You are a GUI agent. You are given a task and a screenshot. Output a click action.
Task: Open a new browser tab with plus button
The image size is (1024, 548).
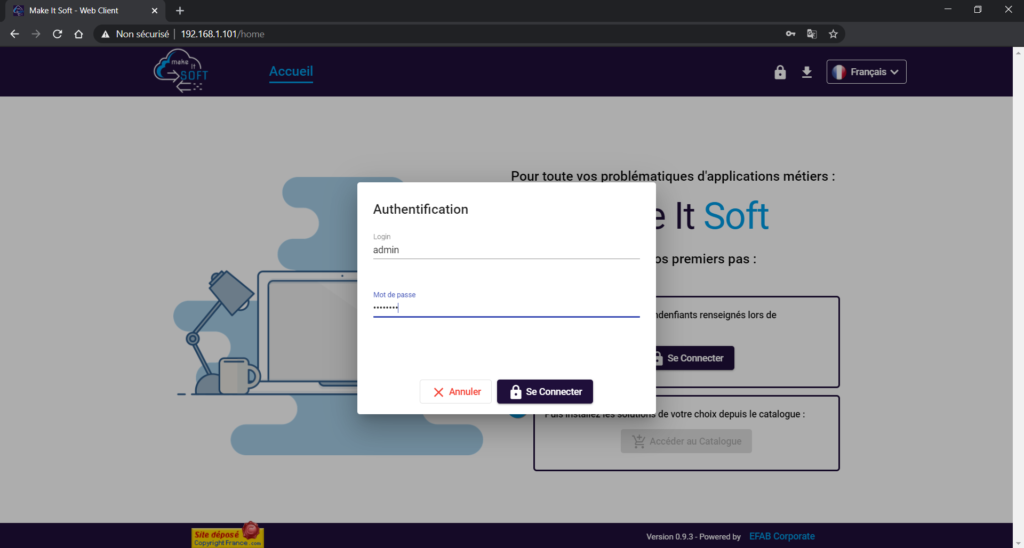[180, 10]
